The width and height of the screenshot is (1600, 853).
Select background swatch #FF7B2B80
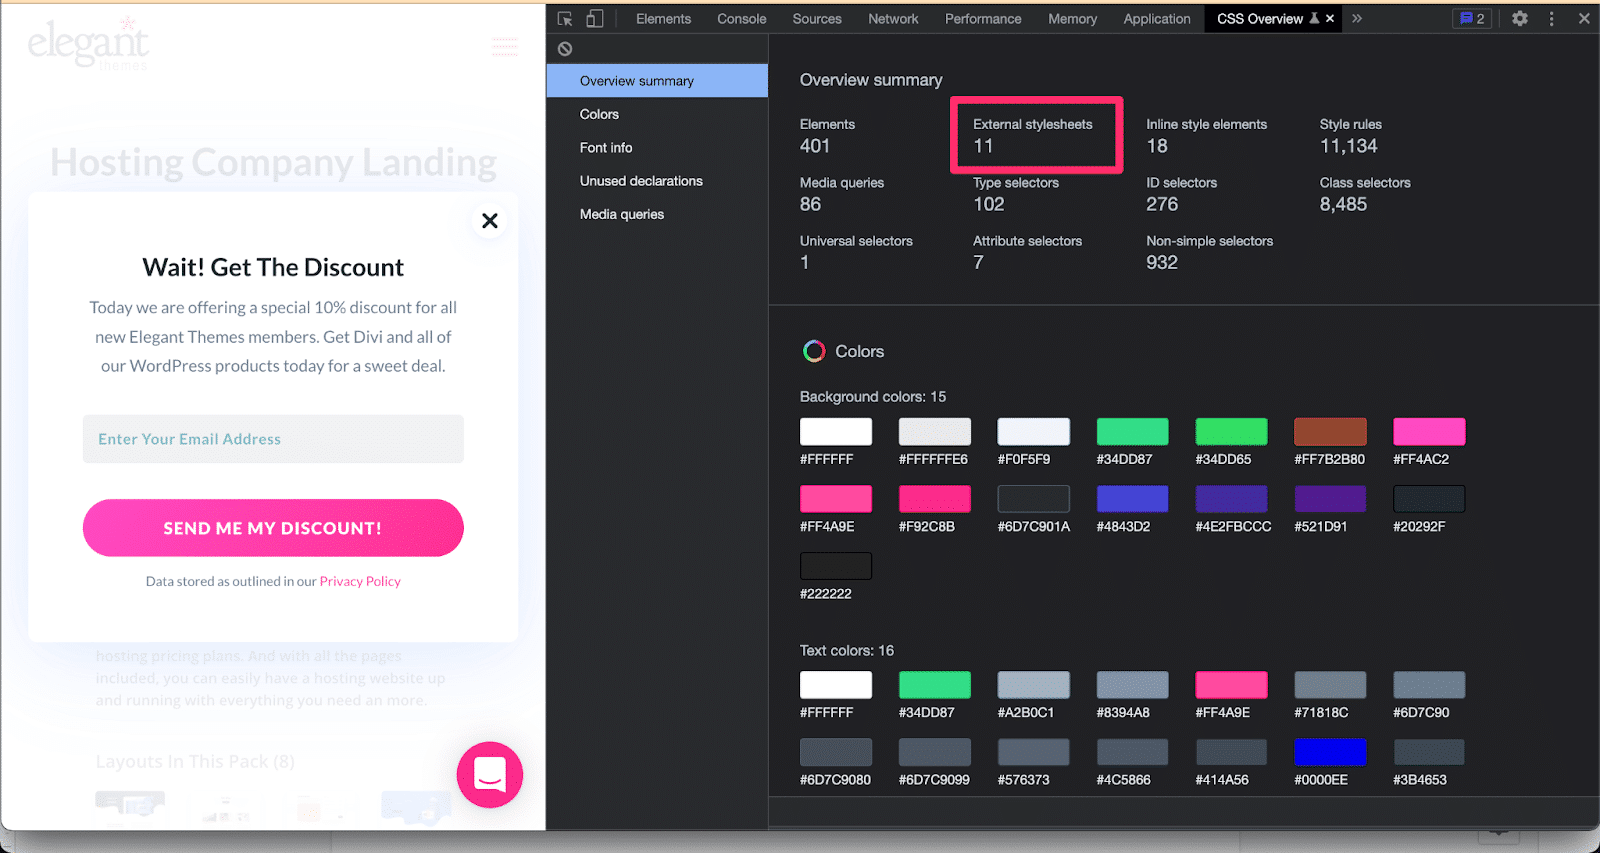pyautogui.click(x=1330, y=432)
